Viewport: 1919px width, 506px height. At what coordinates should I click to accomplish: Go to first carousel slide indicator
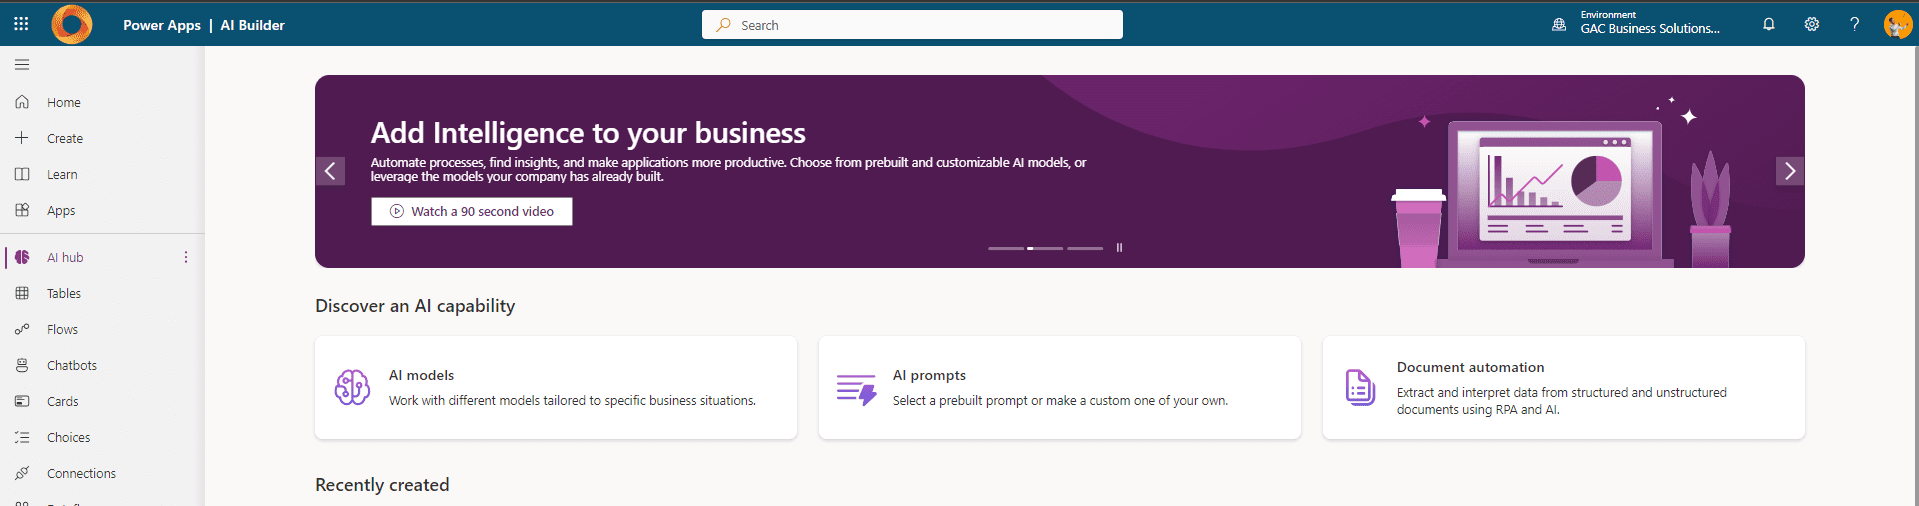(1005, 248)
